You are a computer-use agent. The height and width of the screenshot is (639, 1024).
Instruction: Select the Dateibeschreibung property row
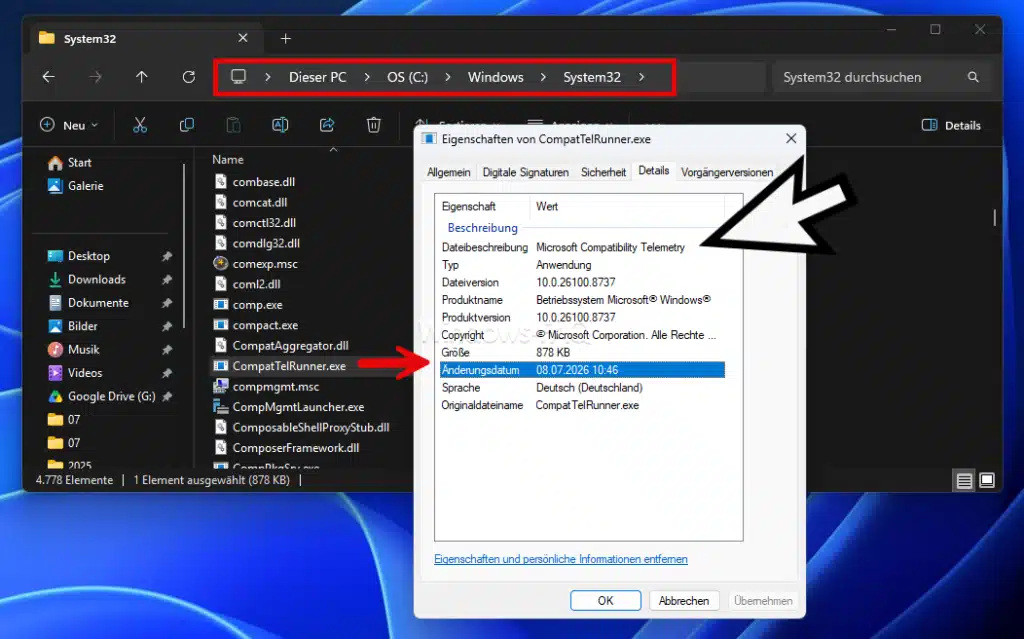(x=583, y=248)
